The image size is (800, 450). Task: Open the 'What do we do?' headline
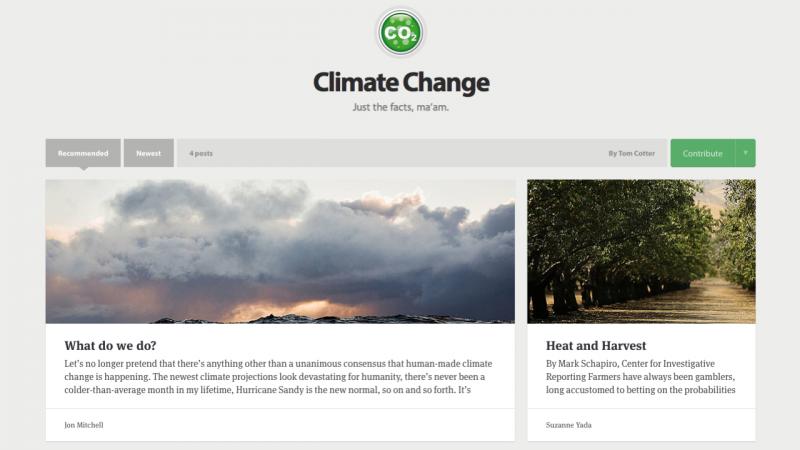110,346
